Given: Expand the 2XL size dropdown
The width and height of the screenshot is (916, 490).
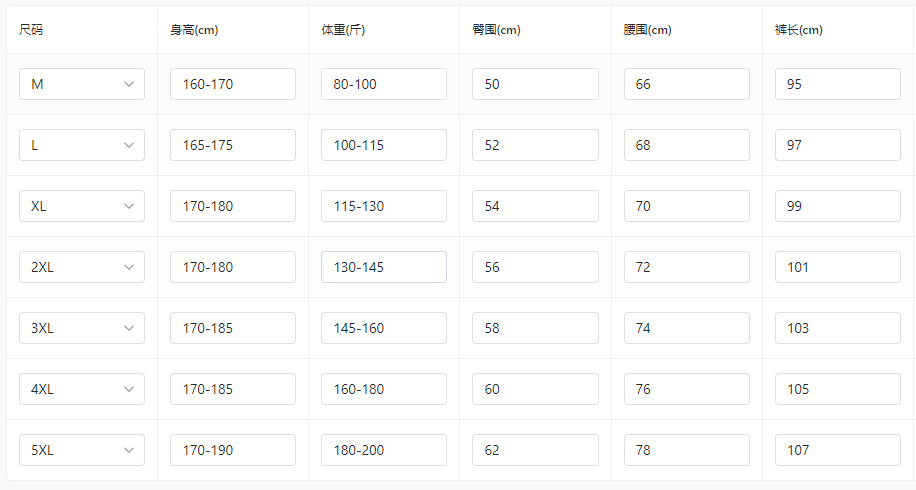Looking at the screenshot, I should pos(82,267).
